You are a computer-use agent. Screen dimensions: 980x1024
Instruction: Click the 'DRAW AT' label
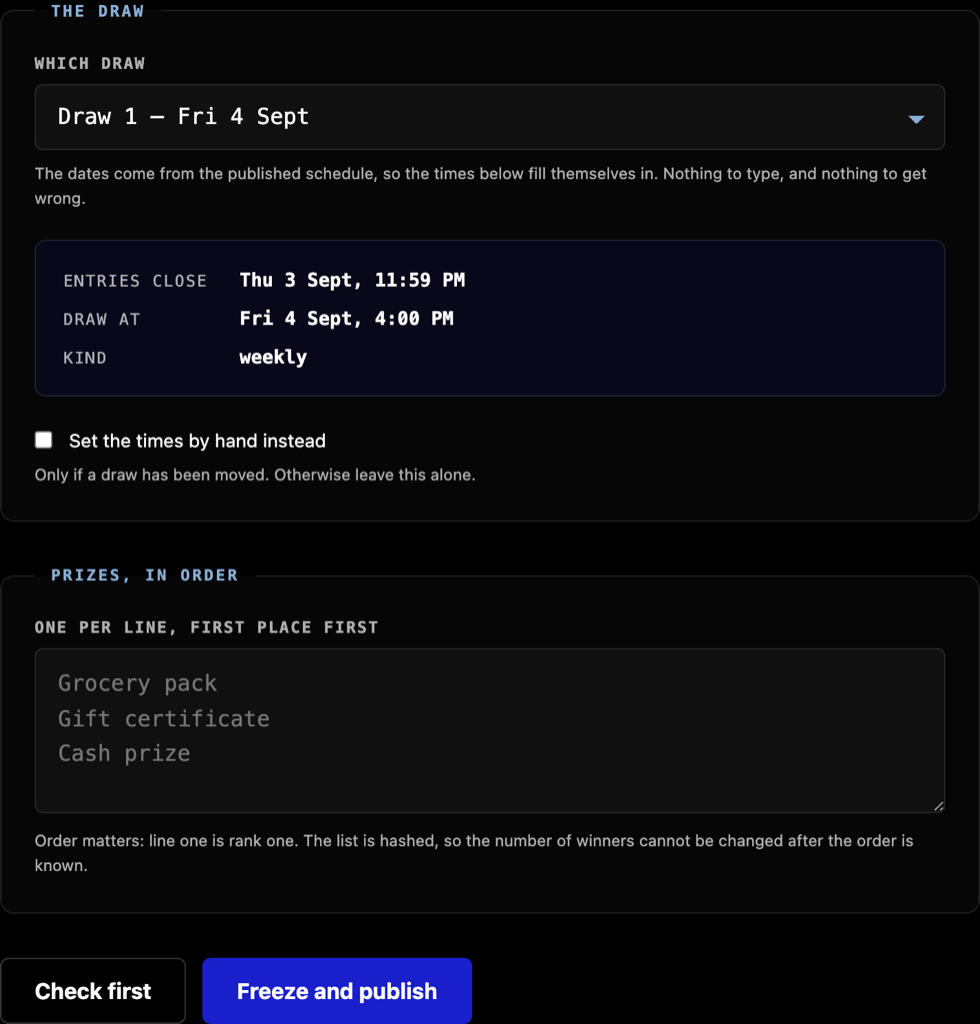101,319
